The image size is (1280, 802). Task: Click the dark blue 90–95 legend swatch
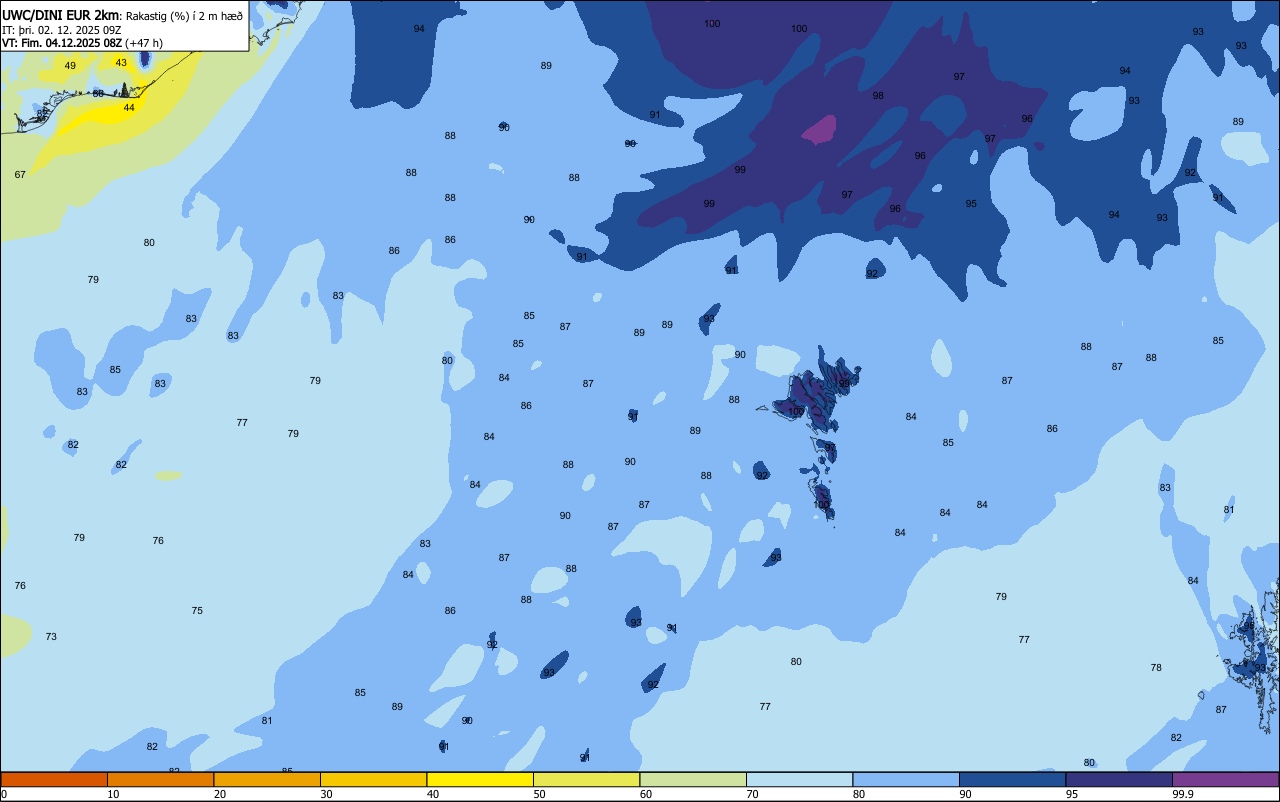pyautogui.click(x=1013, y=779)
